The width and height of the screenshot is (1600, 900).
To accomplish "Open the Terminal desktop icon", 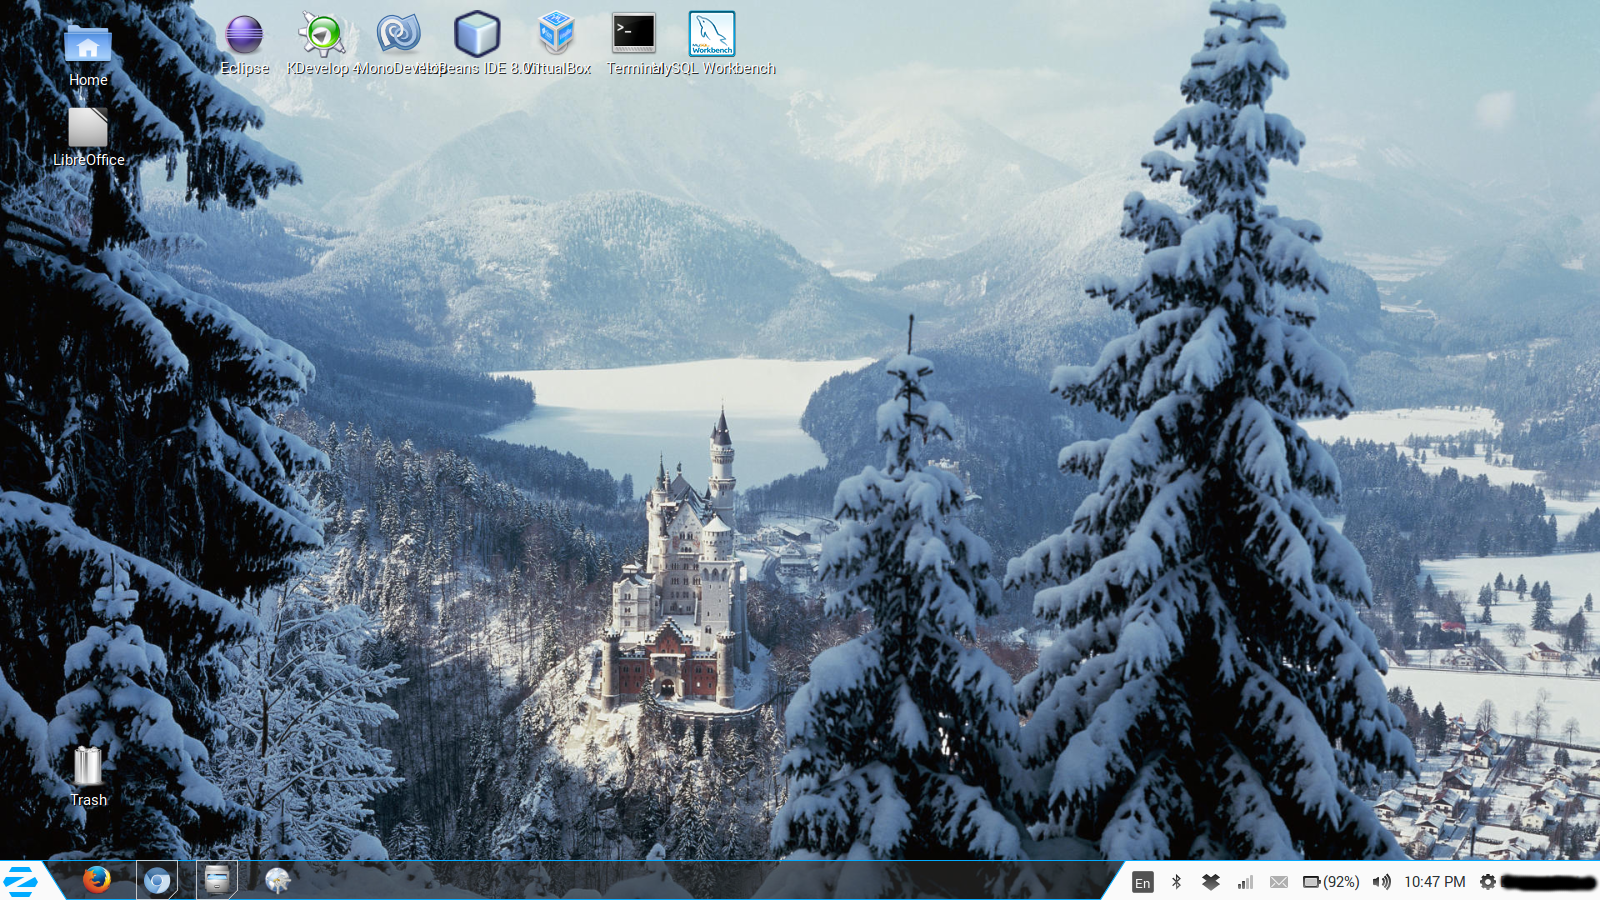I will 634,36.
